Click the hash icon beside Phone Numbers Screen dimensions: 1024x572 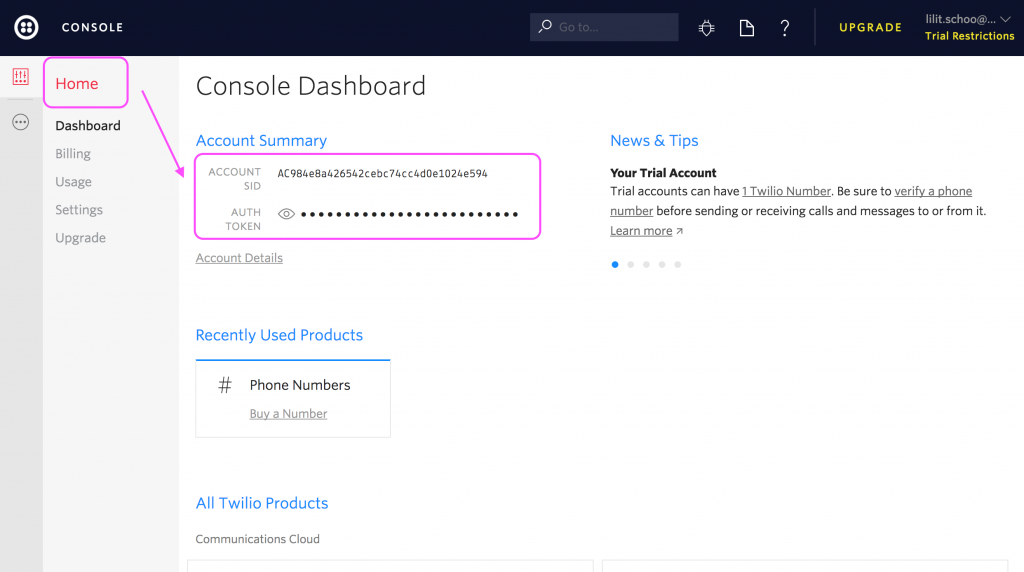coord(225,385)
